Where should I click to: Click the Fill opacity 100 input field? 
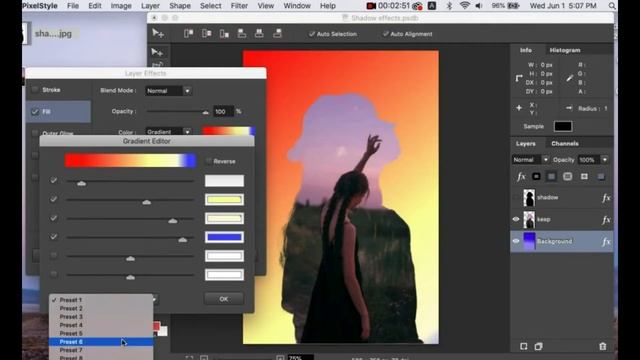[x=223, y=111]
